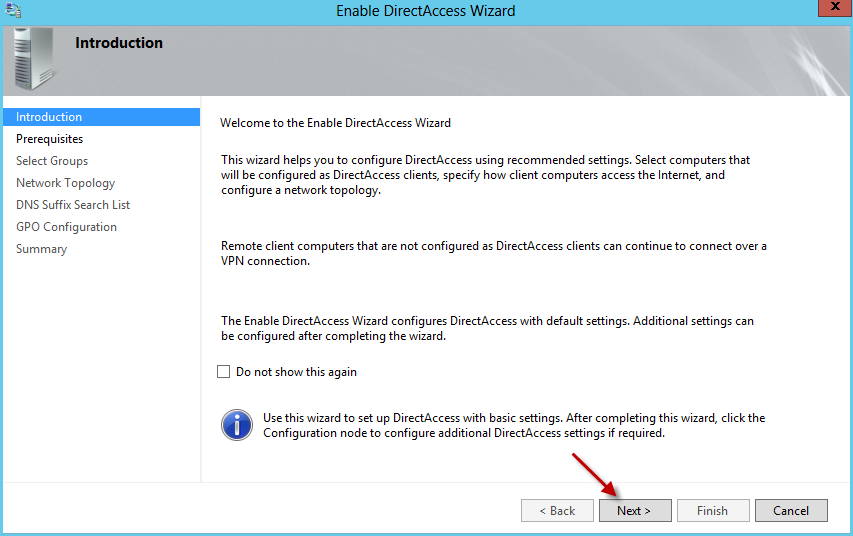Go to the Prerequisites step in the sidebar
The height and width of the screenshot is (536, 853).
(50, 139)
